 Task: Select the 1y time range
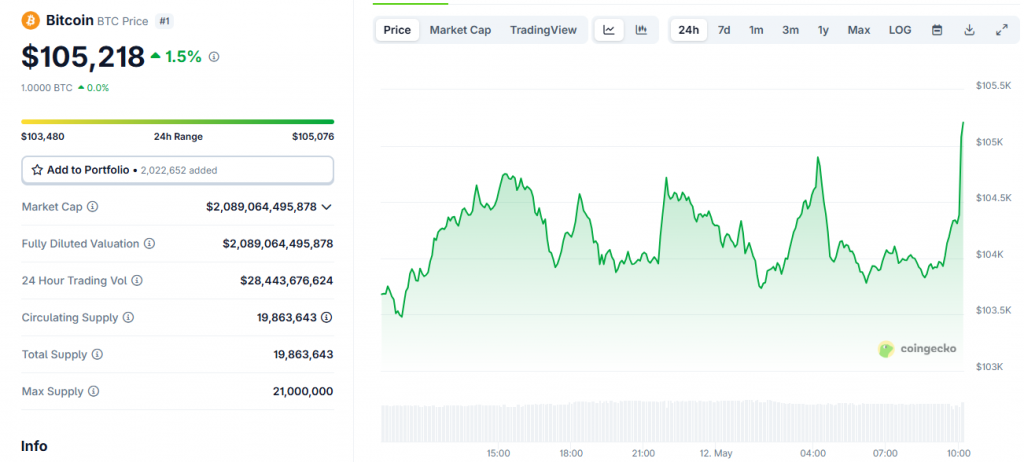(824, 30)
